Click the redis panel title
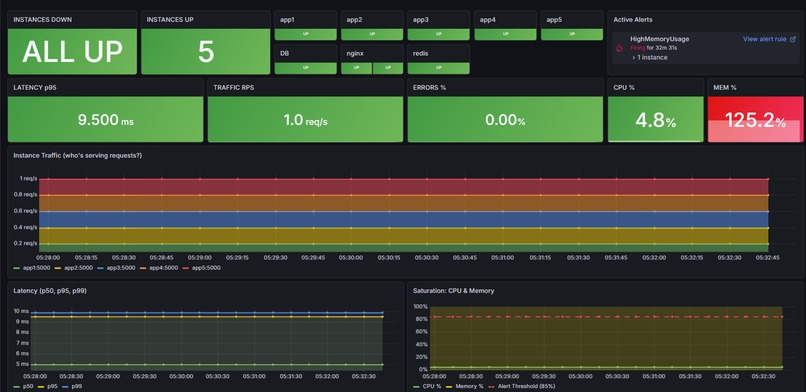 pyautogui.click(x=420, y=53)
